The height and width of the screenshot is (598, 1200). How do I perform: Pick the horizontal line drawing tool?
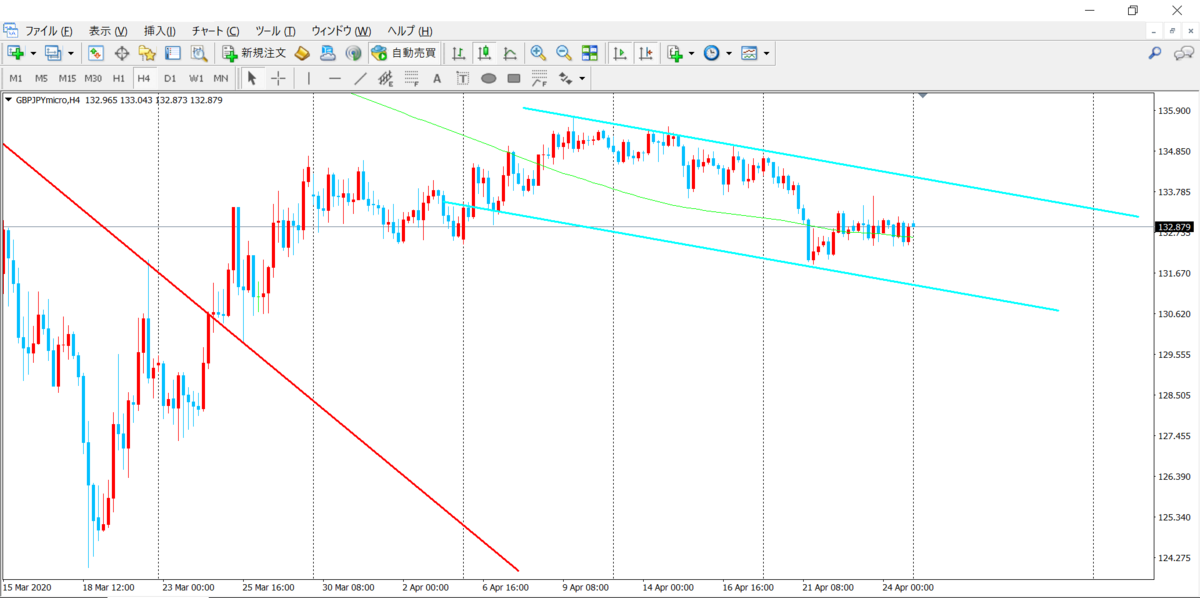335,78
